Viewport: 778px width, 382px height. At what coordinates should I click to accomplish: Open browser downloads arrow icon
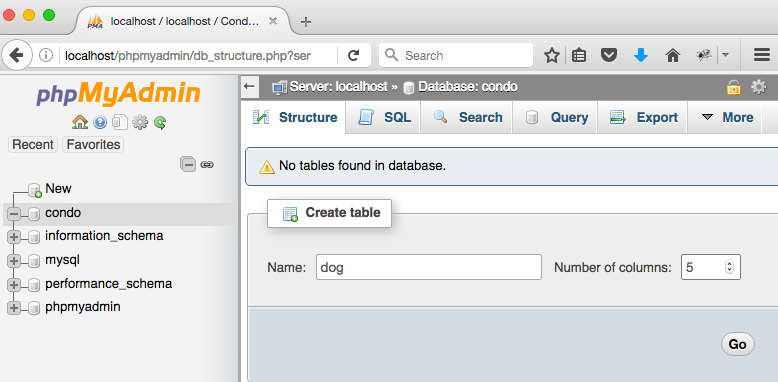[x=641, y=55]
